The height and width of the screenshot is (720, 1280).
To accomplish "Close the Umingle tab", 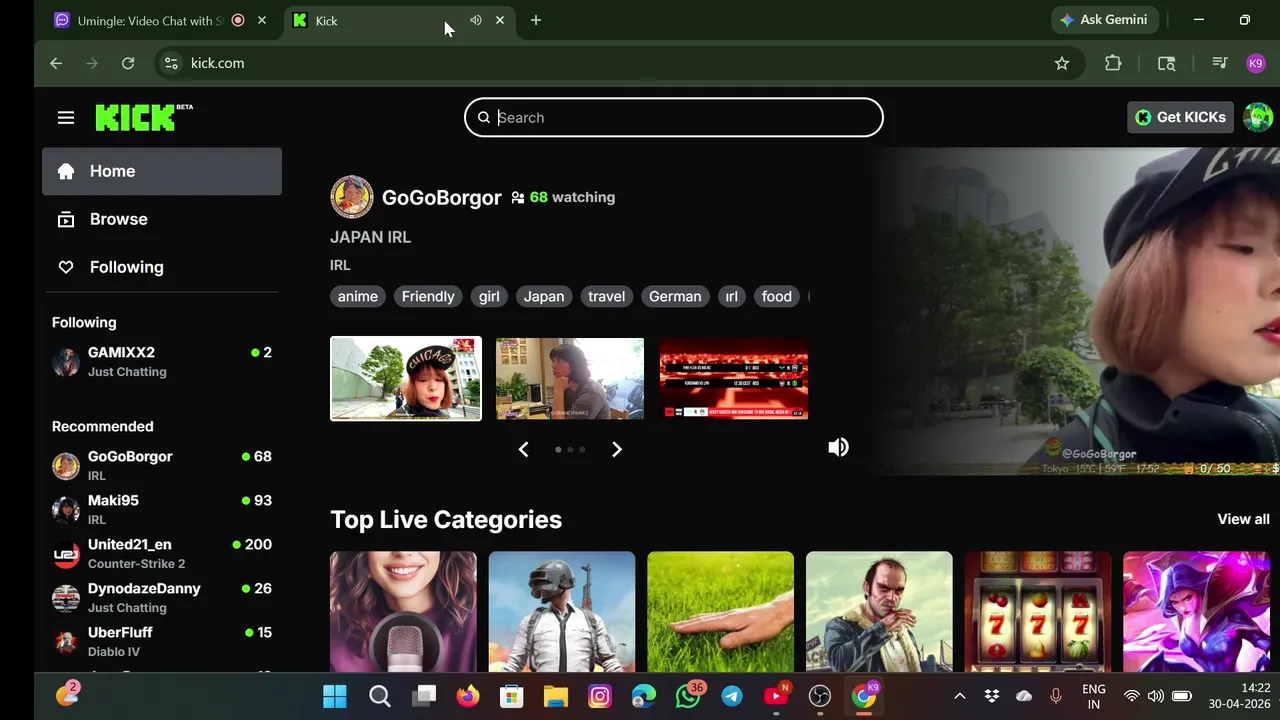I will (x=262, y=20).
